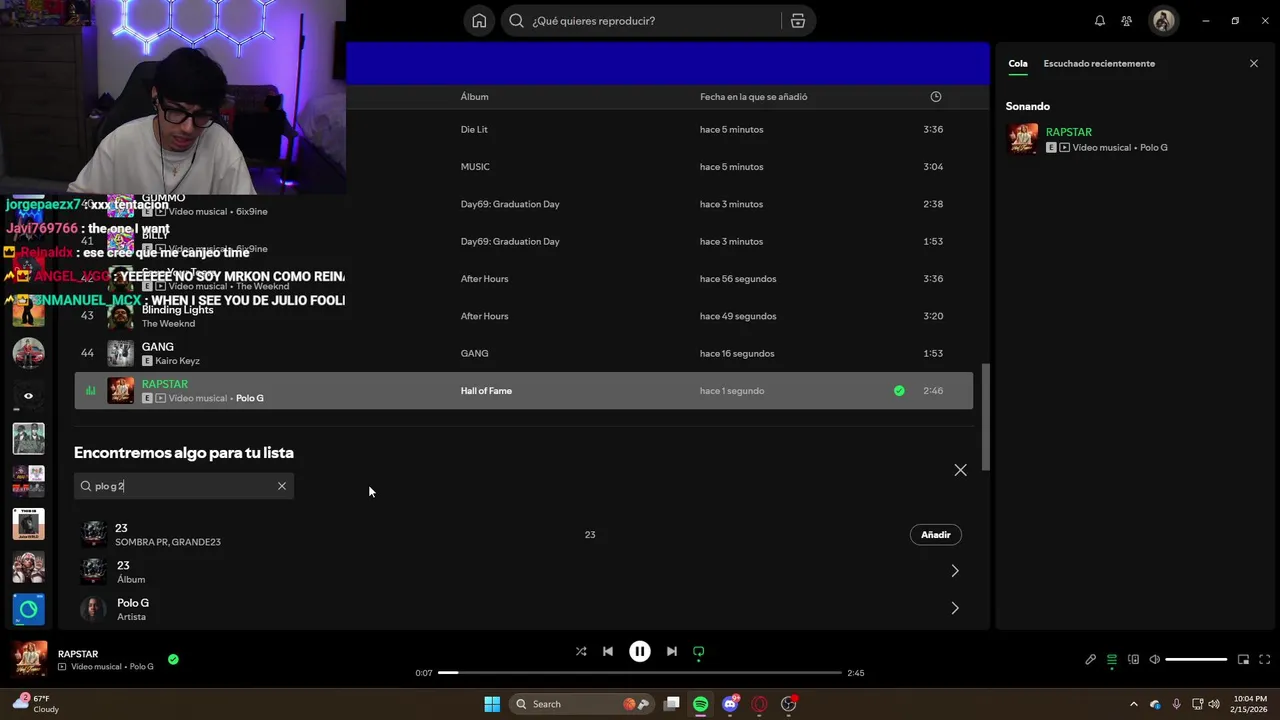Open Die Lit album link

pos(474,129)
